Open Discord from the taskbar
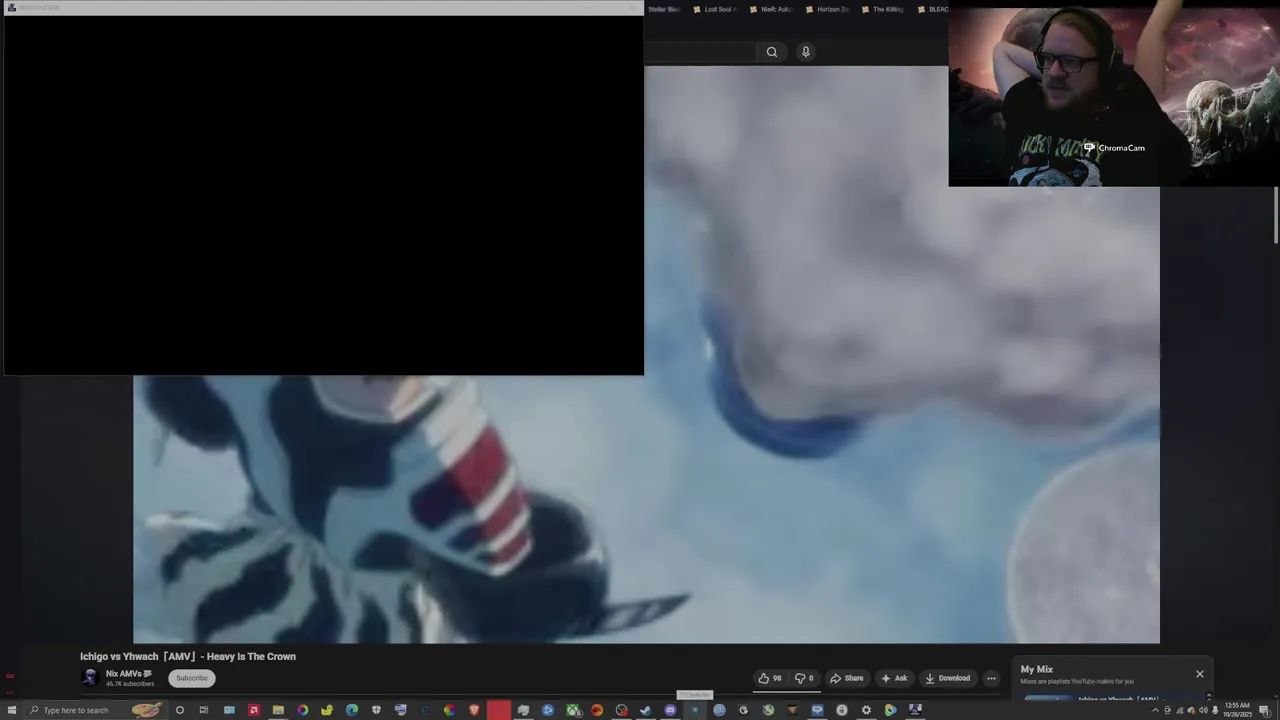This screenshot has height=720, width=1280. [671, 710]
